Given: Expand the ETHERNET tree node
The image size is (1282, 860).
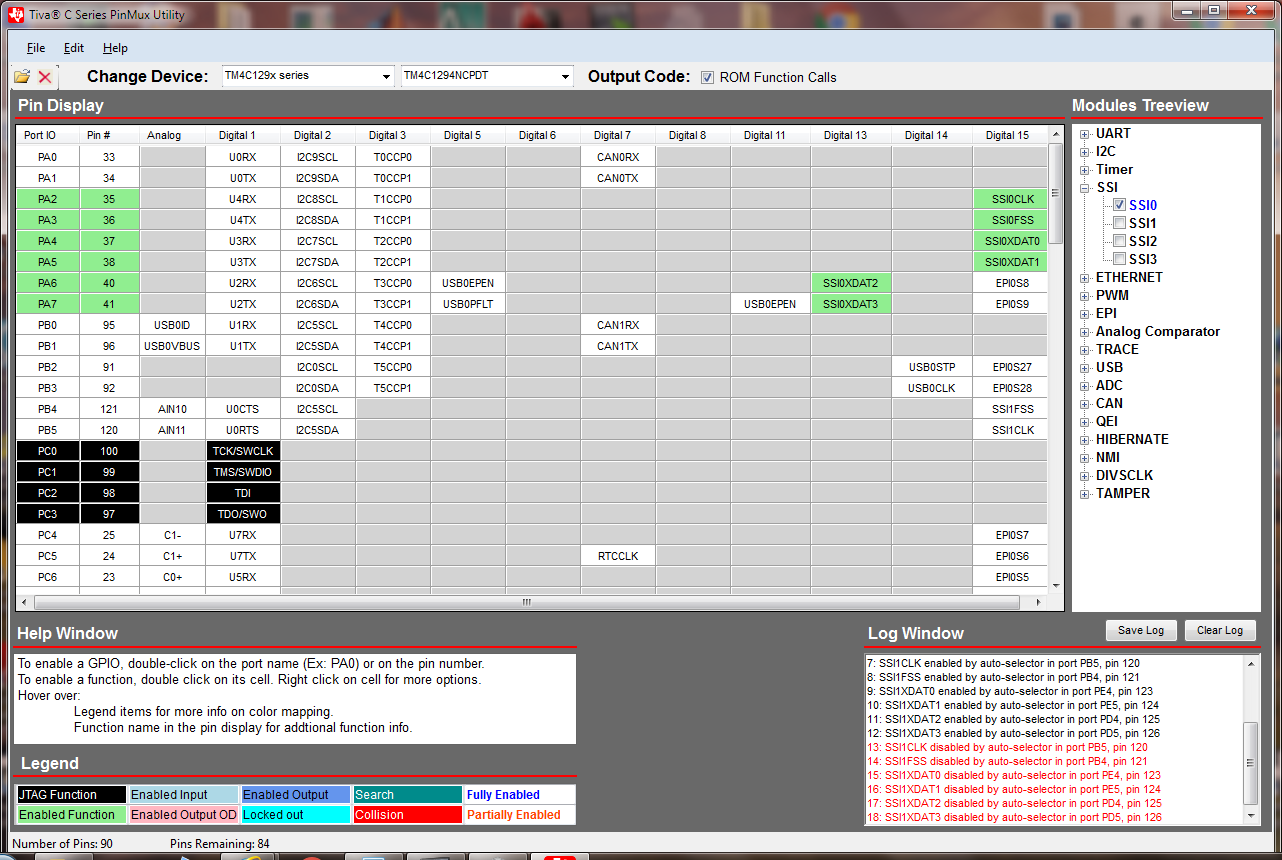Looking at the screenshot, I should click(1085, 277).
